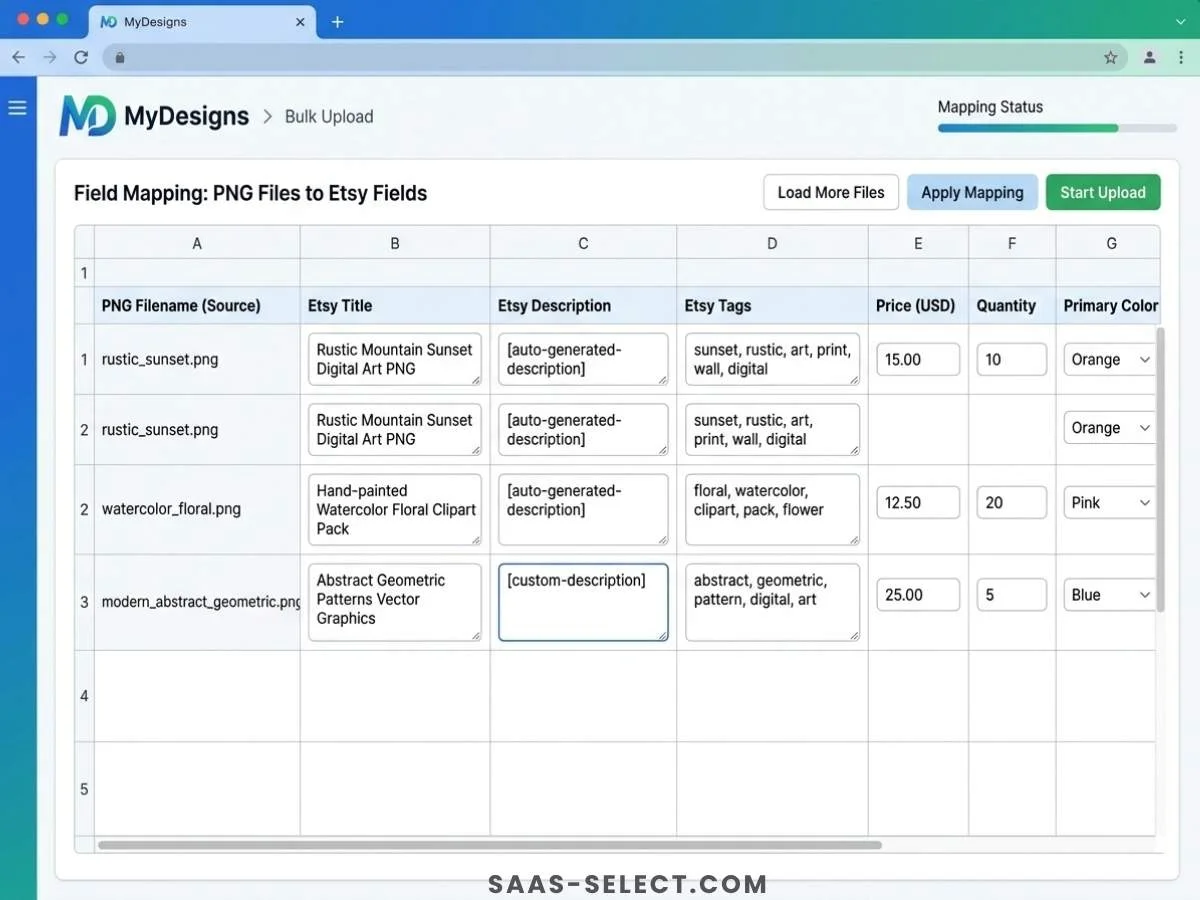Open the browser profile icon
The height and width of the screenshot is (900, 1200).
1150,58
